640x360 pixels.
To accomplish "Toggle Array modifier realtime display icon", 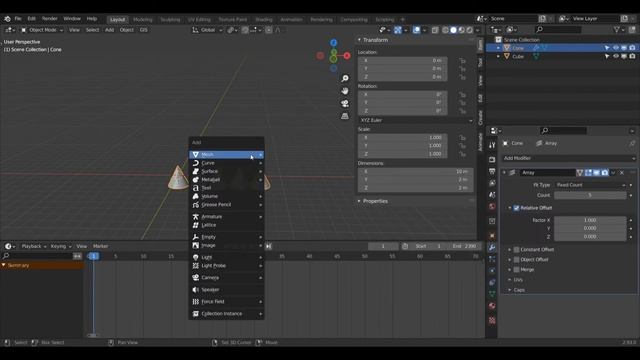I will coord(596,173).
